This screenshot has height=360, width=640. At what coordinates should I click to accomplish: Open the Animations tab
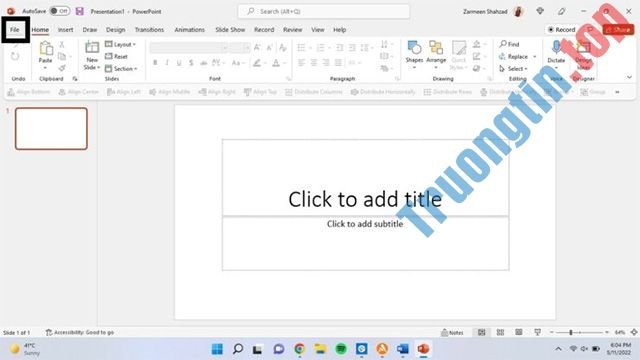point(189,30)
